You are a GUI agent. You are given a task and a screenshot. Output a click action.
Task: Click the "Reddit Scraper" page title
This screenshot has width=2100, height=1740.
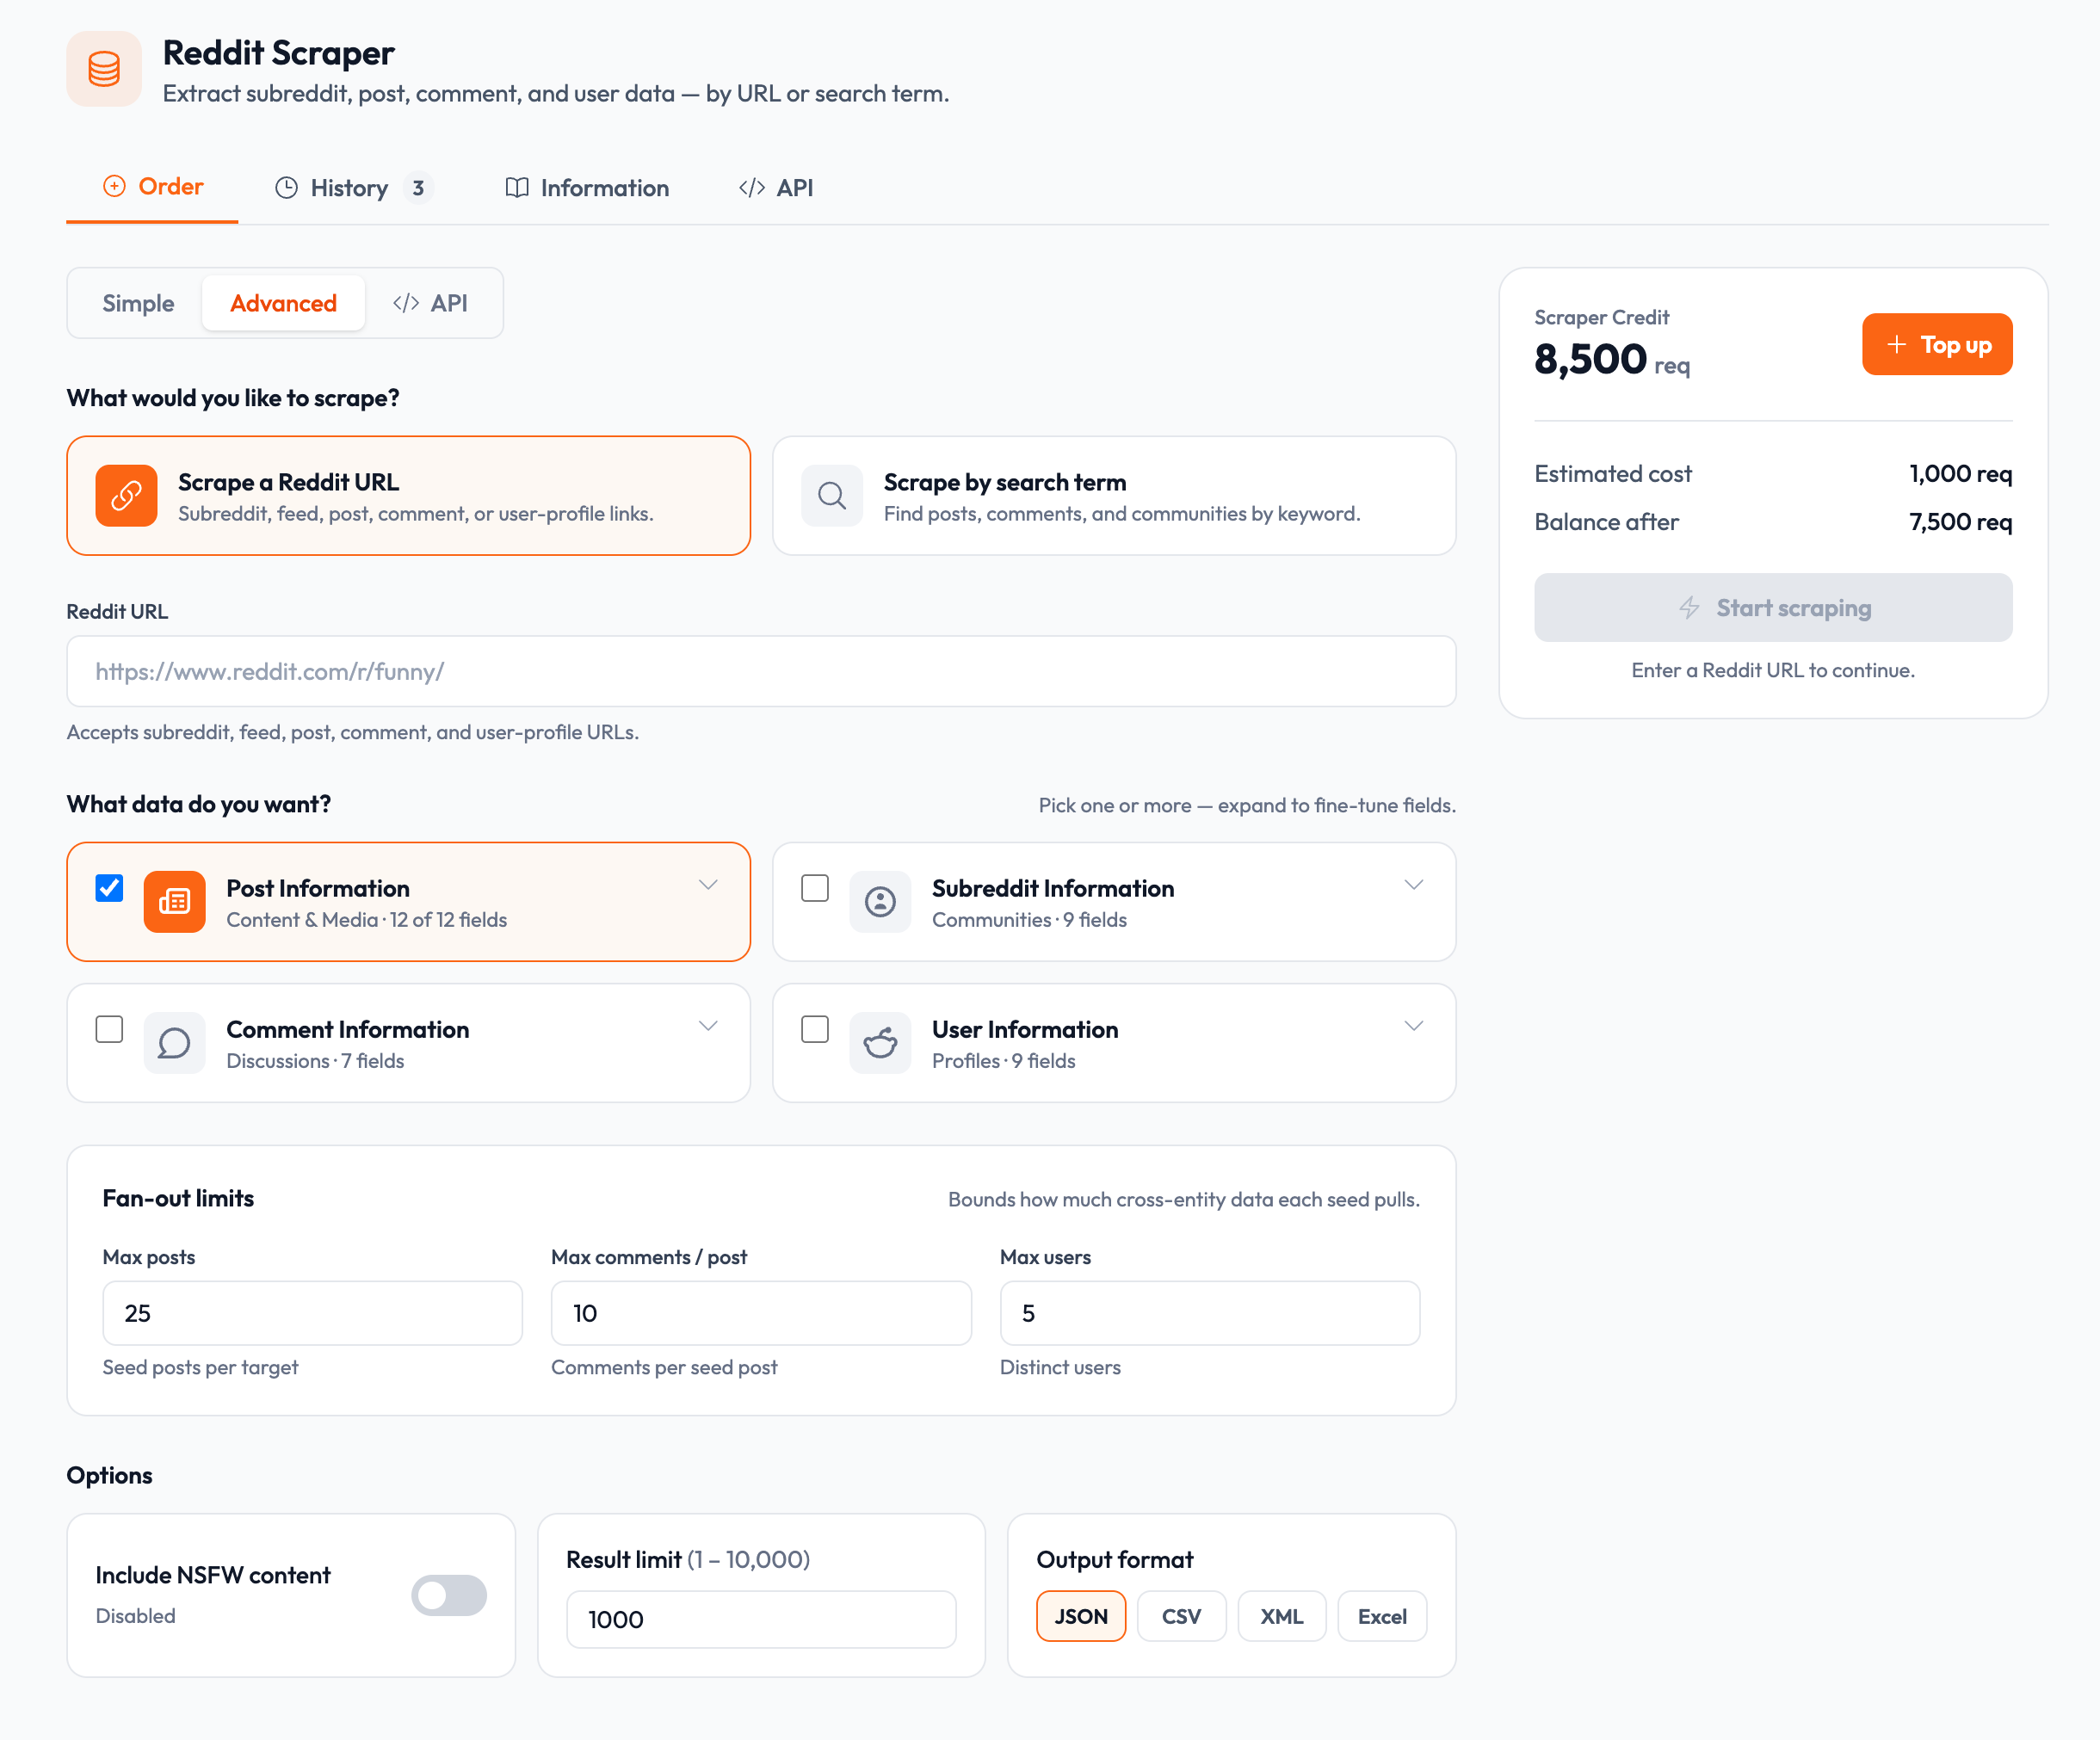tap(279, 53)
